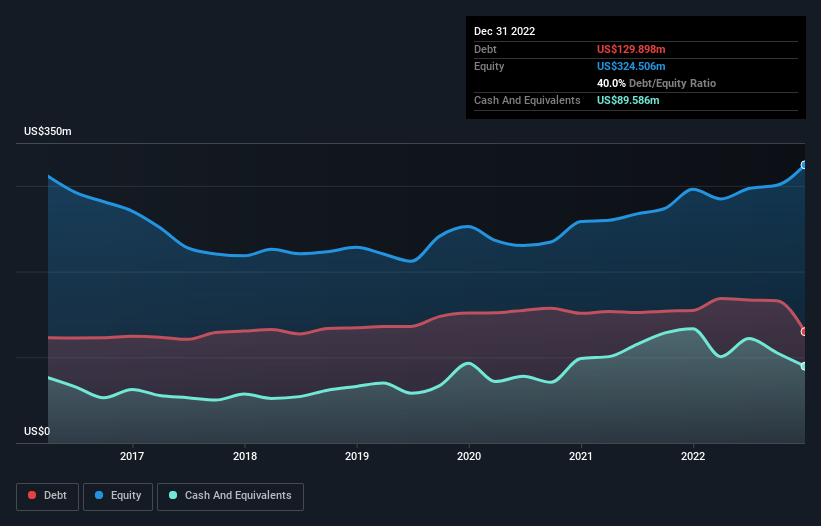Image resolution: width=821 pixels, height=526 pixels.
Task: Toggle the Equity series legend button
Action: click(118, 496)
